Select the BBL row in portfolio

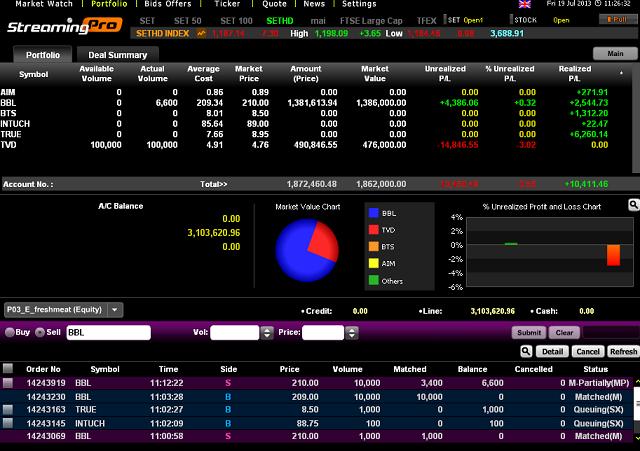point(316,103)
